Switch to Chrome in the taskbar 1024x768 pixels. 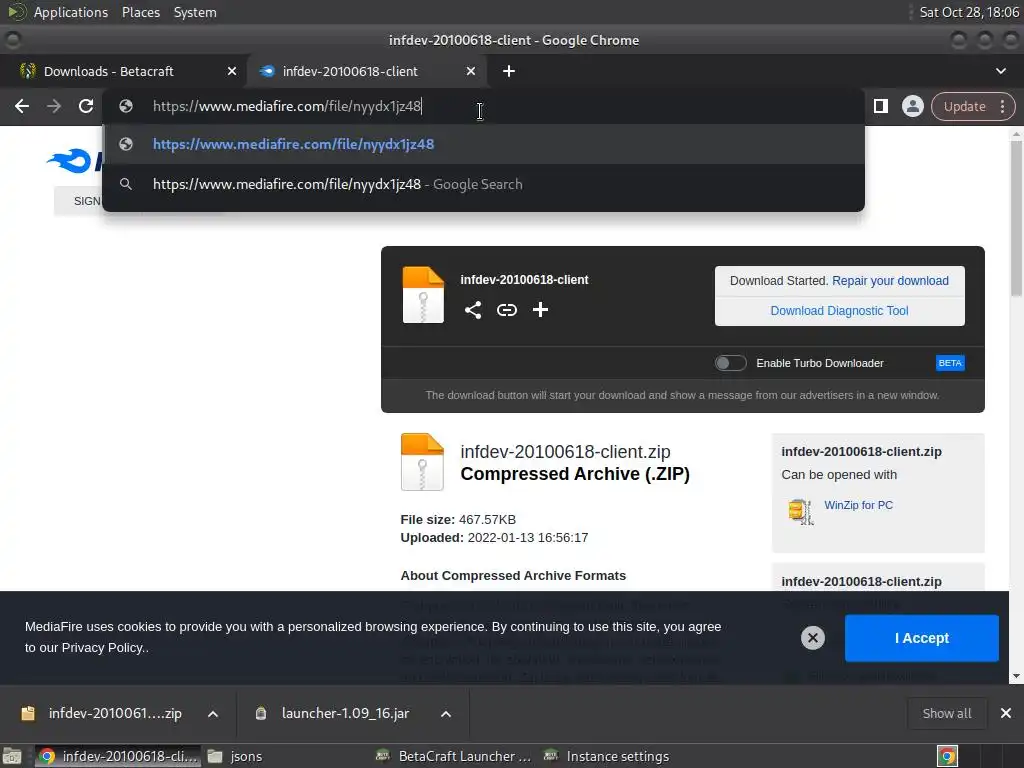tap(118, 756)
